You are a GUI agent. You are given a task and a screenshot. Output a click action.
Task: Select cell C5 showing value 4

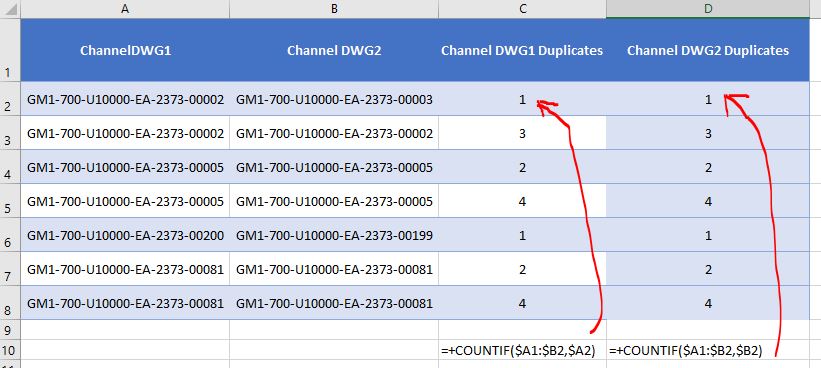[x=522, y=201]
